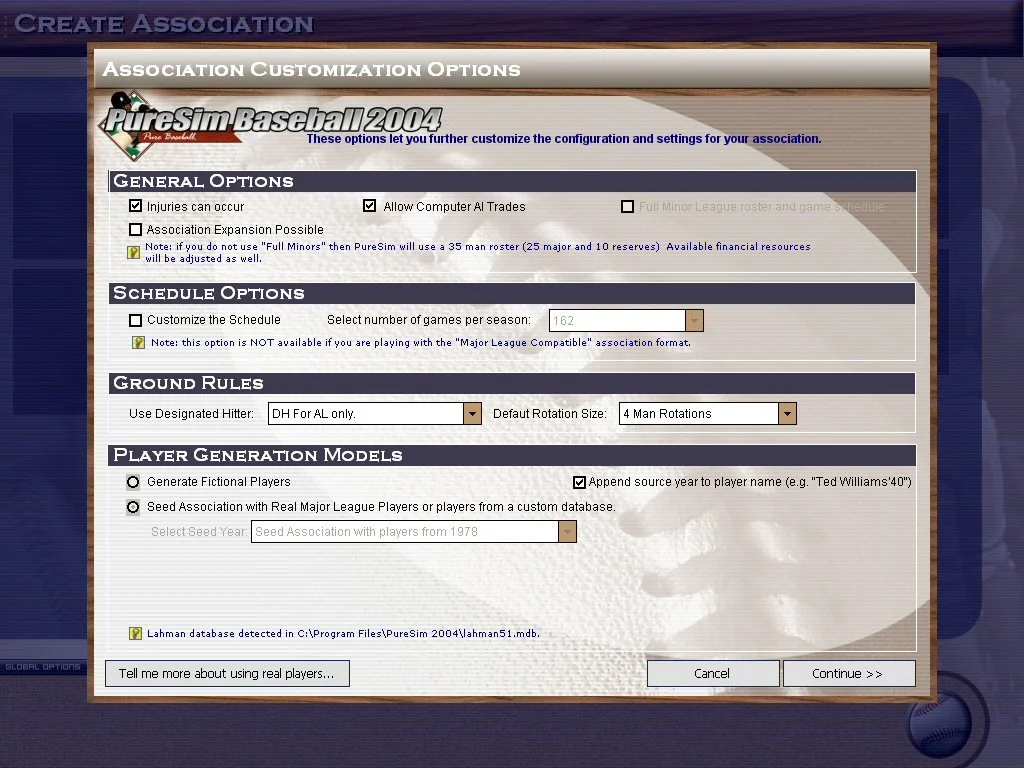This screenshot has height=768, width=1024.
Task: Toggle Append source year to player name
Action: point(579,482)
